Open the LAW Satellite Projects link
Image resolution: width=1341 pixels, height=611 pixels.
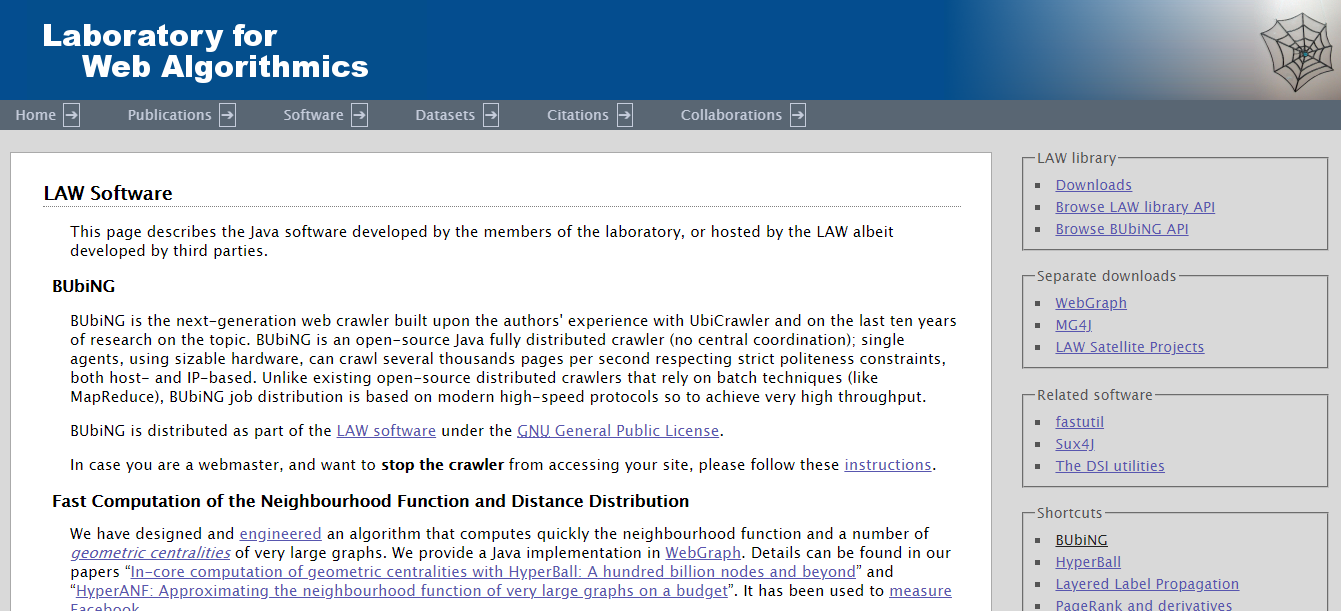(1130, 347)
